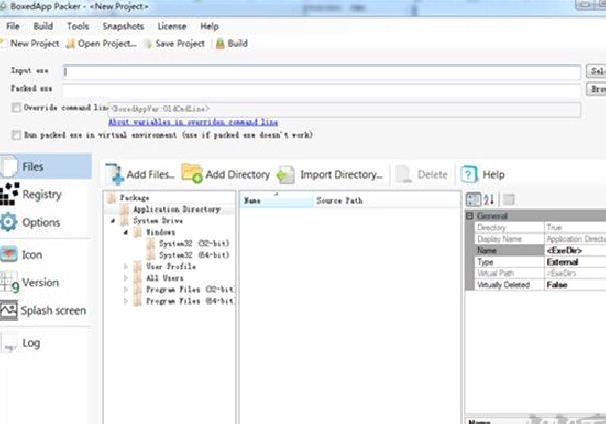606x424 pixels.
Task: Open the Log section icon
Action: pyautogui.click(x=9, y=343)
